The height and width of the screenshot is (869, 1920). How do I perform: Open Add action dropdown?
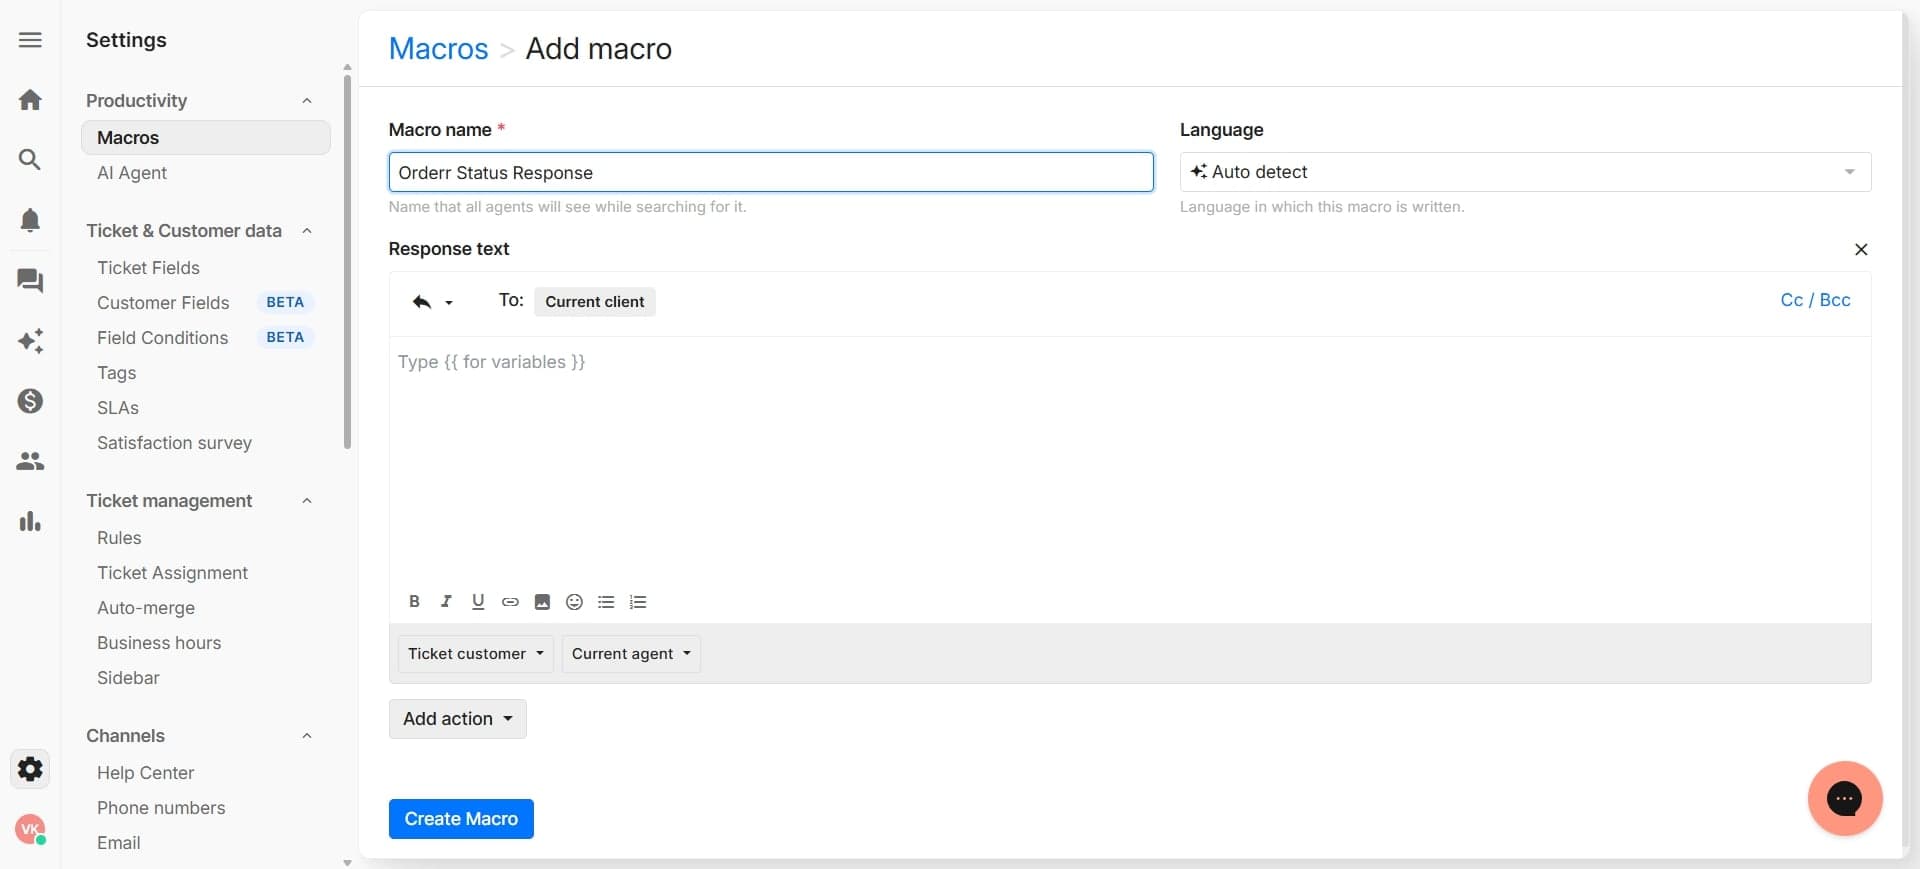click(457, 719)
